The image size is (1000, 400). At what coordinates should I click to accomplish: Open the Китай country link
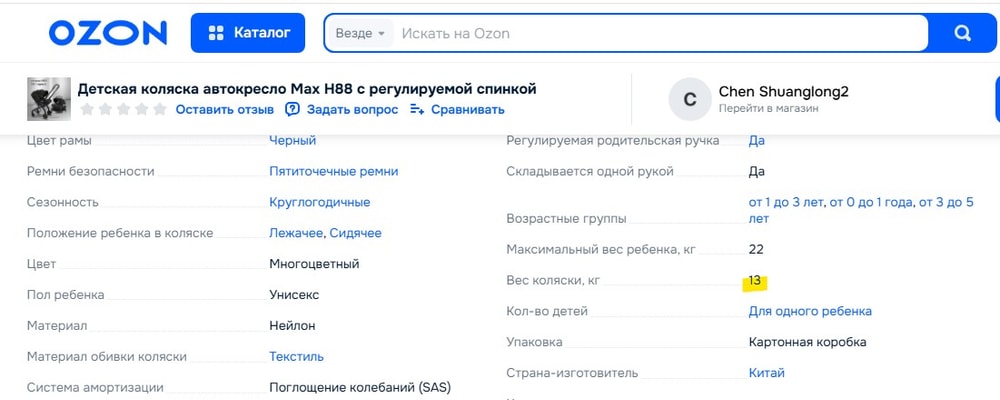767,373
